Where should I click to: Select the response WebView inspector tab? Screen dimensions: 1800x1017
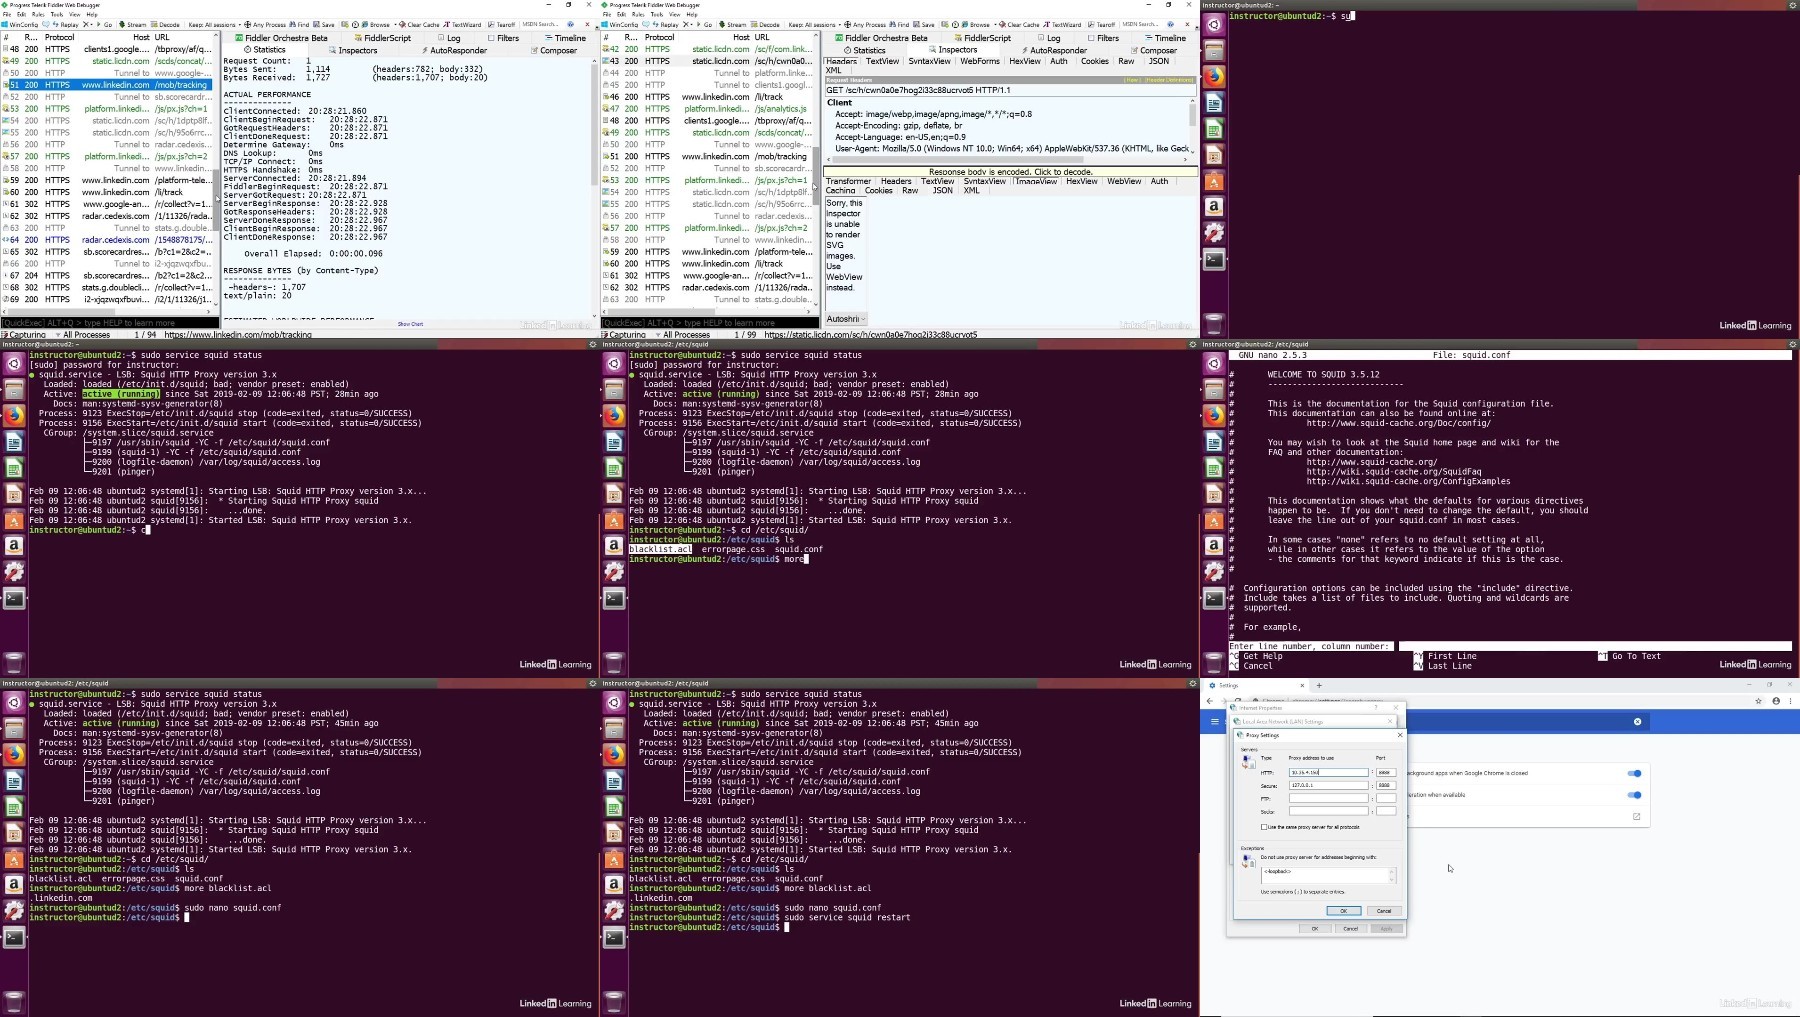pos(1124,181)
